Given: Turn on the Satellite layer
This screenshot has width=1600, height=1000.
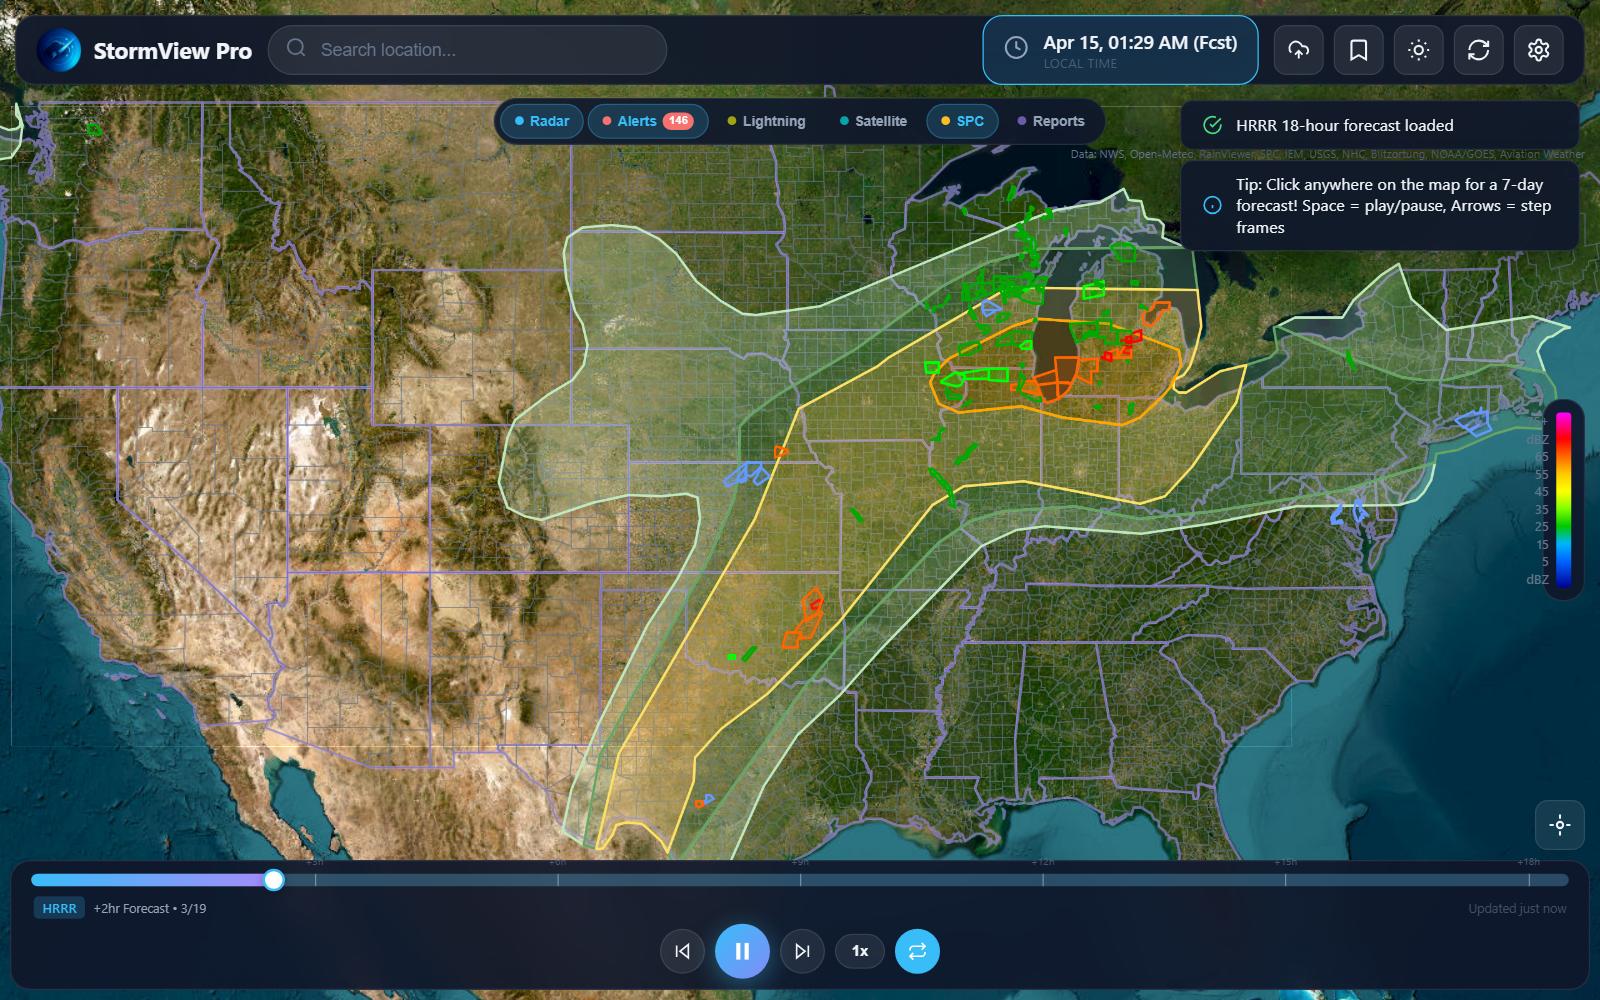Looking at the screenshot, I should tap(873, 121).
